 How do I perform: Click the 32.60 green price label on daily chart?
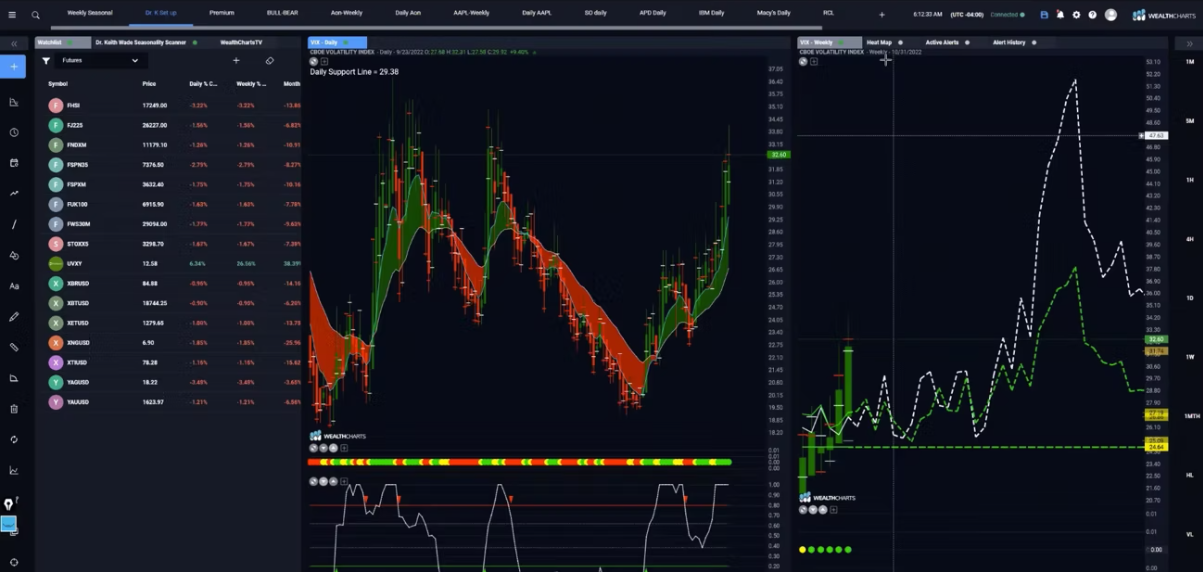[778, 155]
